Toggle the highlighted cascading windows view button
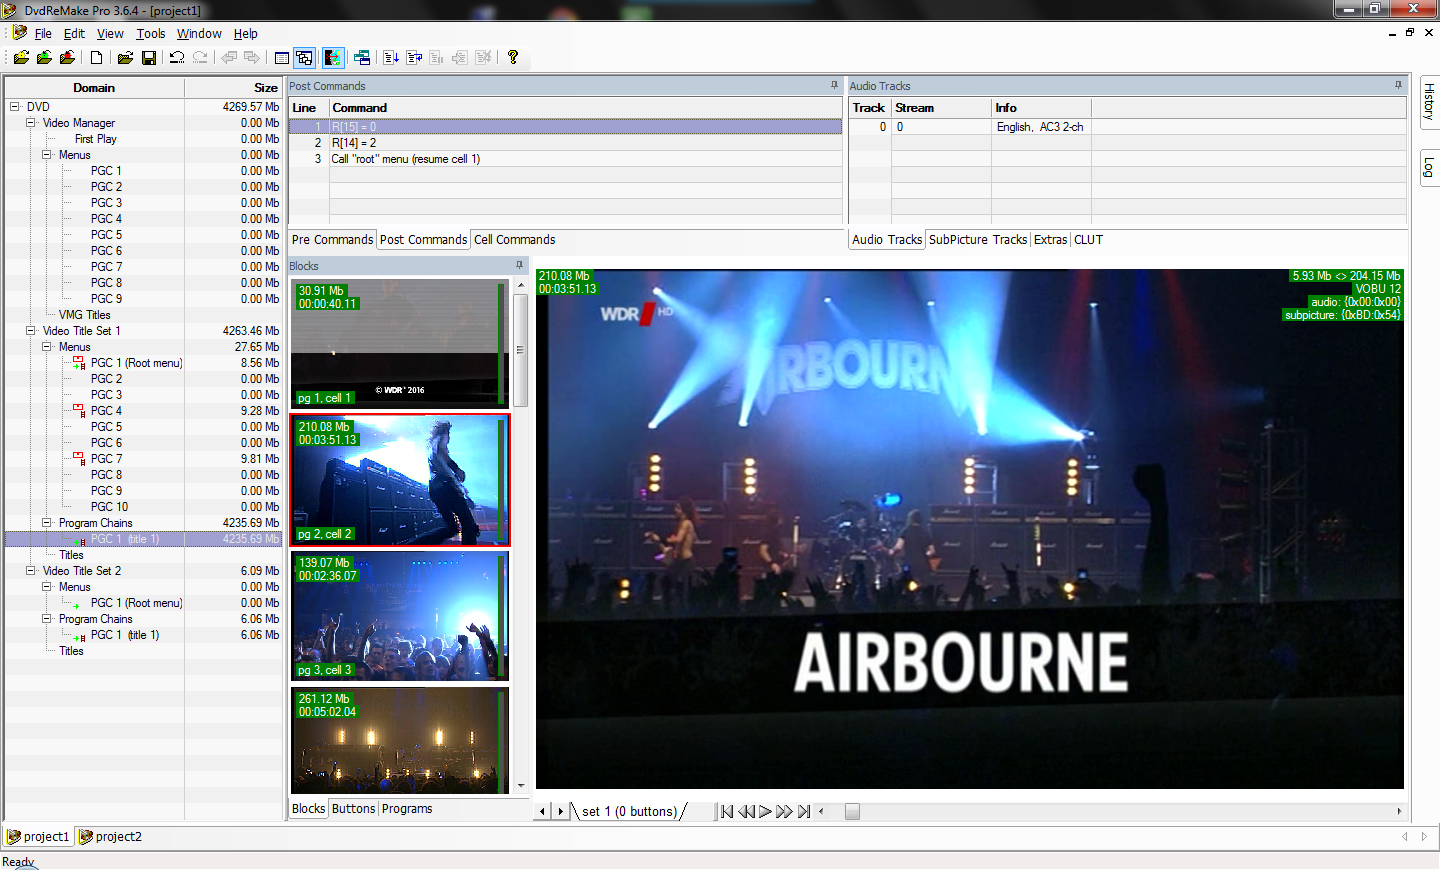 click(x=305, y=58)
